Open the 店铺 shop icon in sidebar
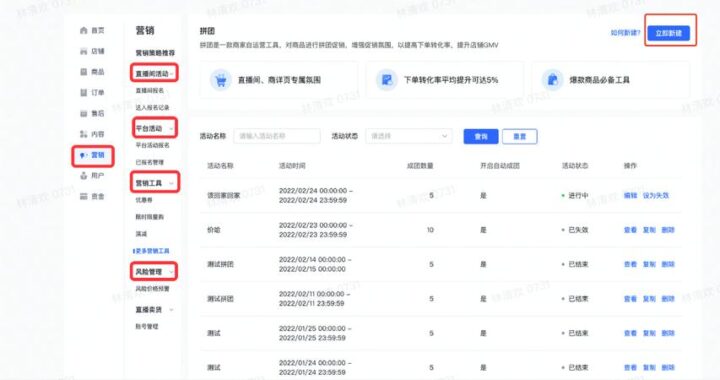Image resolution: width=720 pixels, height=380 pixels. point(84,51)
